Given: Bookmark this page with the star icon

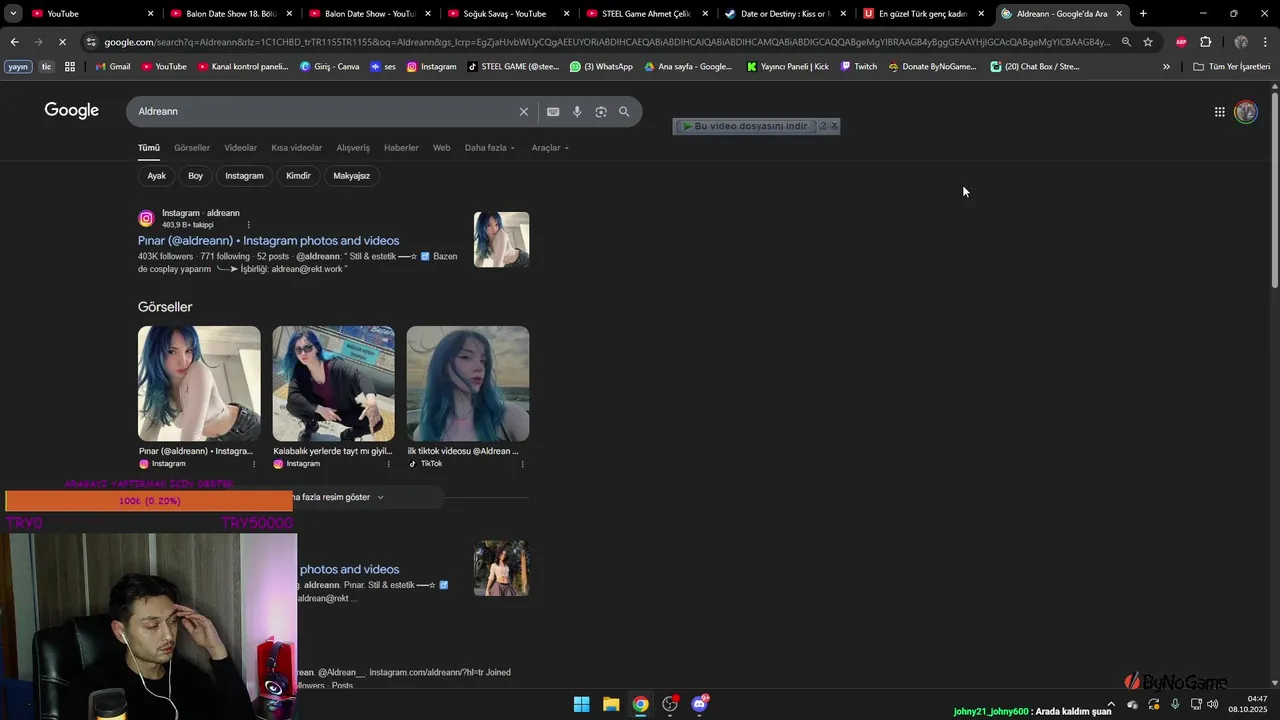Looking at the screenshot, I should (1148, 42).
